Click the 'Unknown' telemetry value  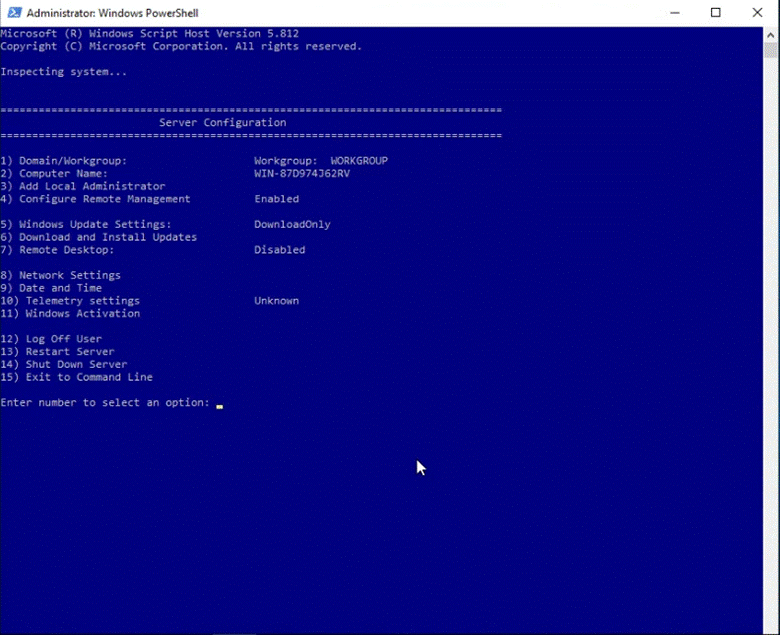click(x=277, y=301)
